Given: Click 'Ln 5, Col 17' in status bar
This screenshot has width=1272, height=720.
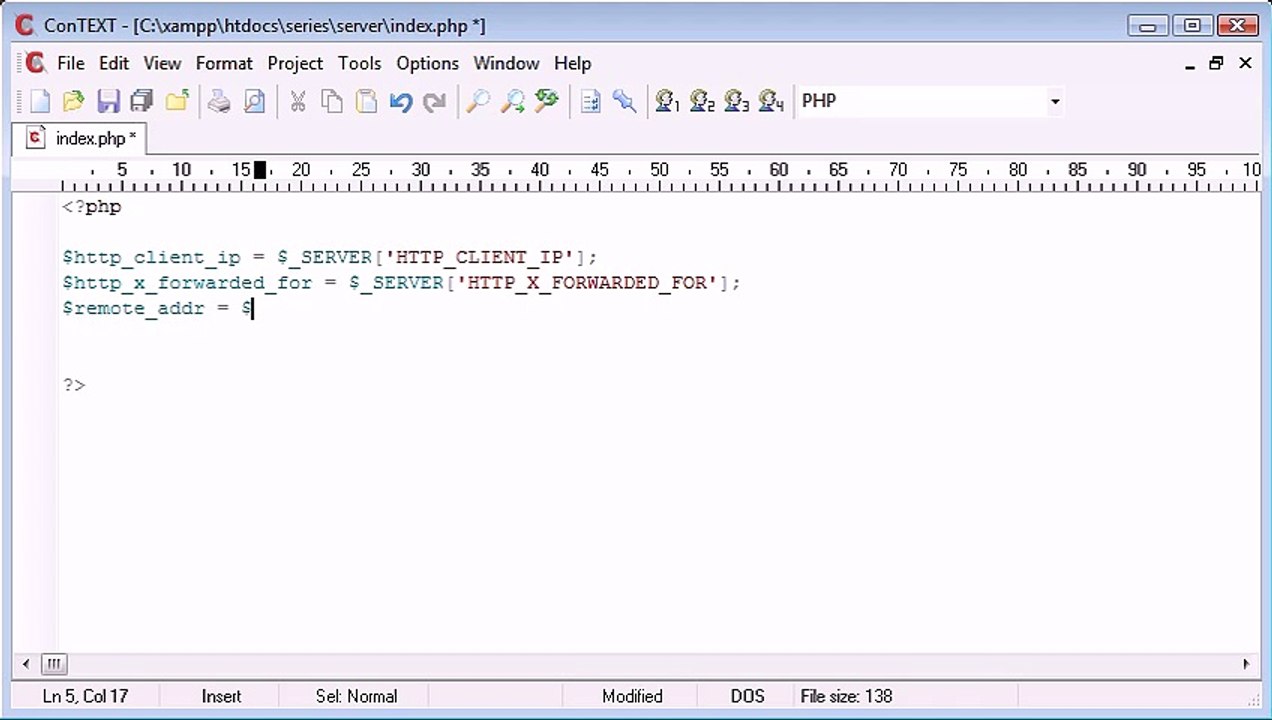Looking at the screenshot, I should coord(85,696).
